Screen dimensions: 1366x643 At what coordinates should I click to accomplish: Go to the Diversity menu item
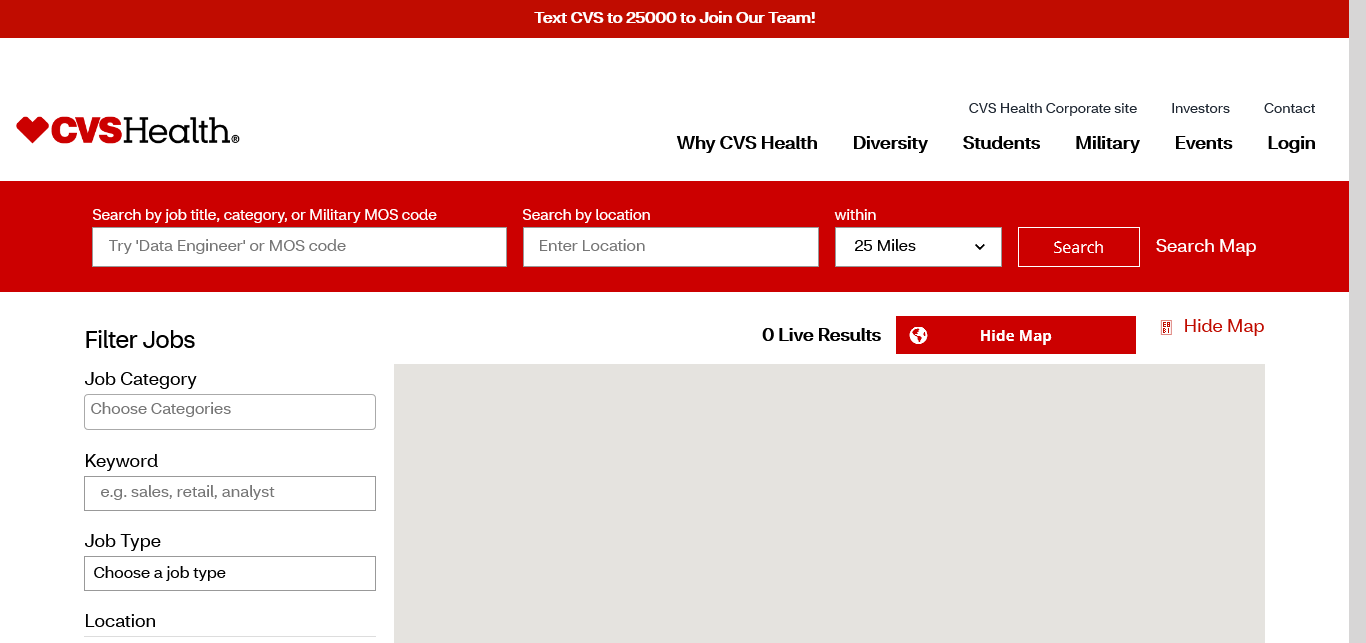pos(889,143)
